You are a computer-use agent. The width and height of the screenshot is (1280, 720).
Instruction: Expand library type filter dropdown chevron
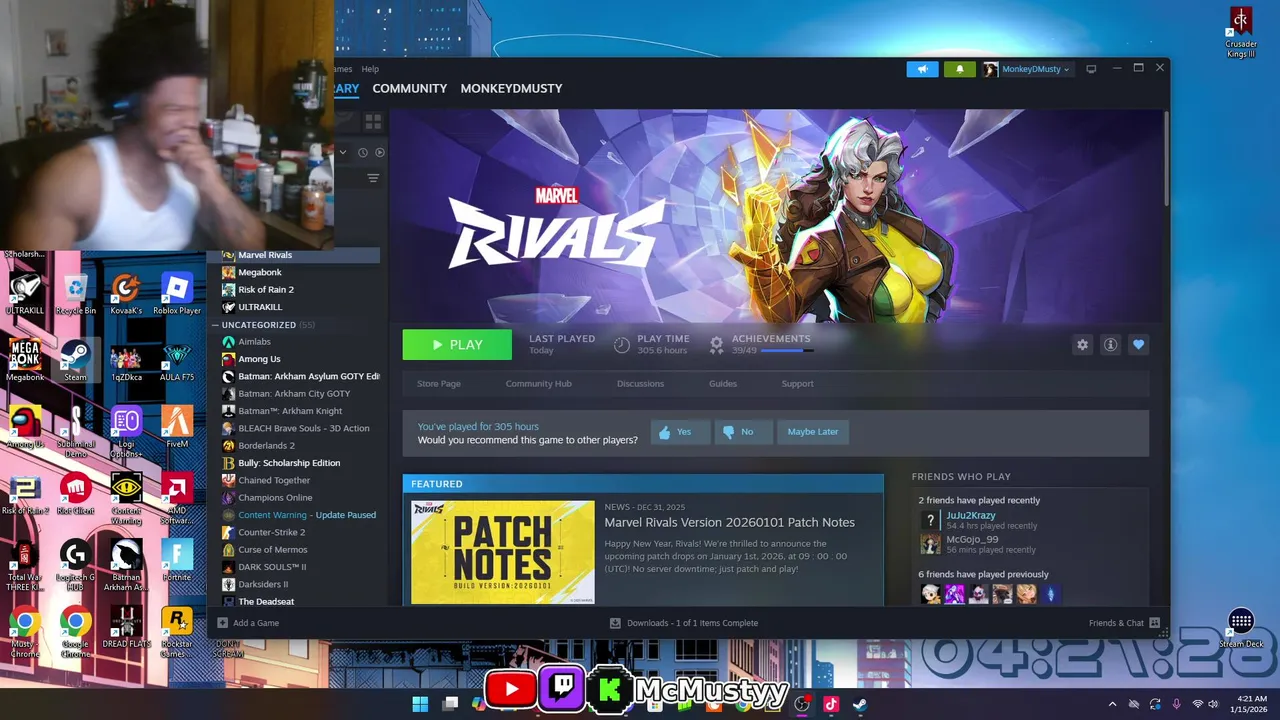[343, 152]
